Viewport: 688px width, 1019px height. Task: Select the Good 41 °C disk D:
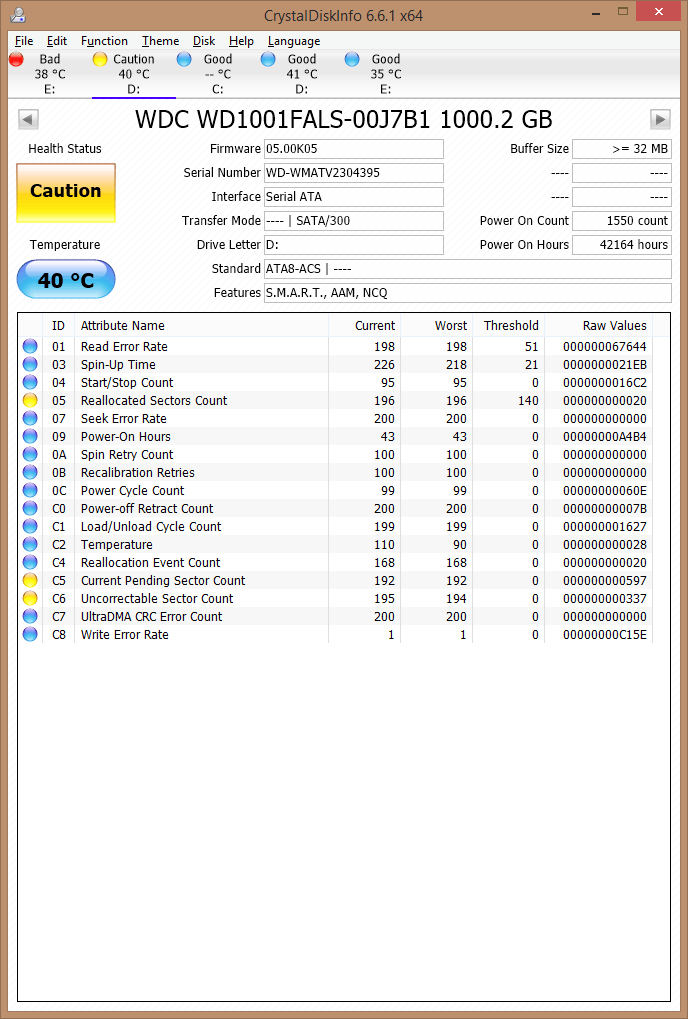[301, 73]
